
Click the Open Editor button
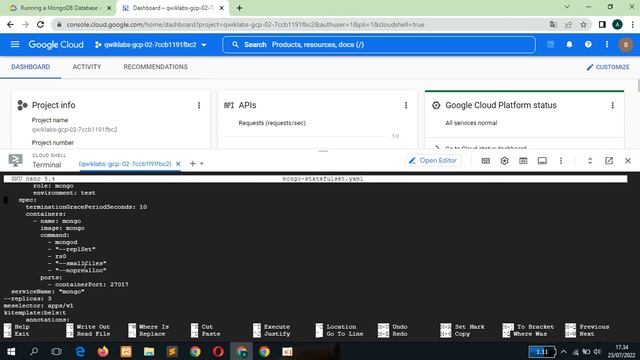pos(433,161)
